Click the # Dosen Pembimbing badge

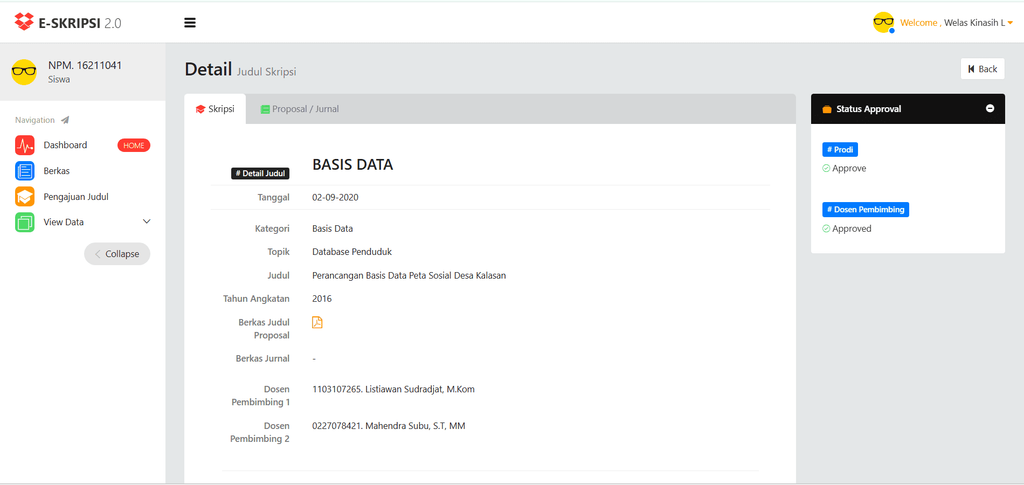[x=865, y=210]
